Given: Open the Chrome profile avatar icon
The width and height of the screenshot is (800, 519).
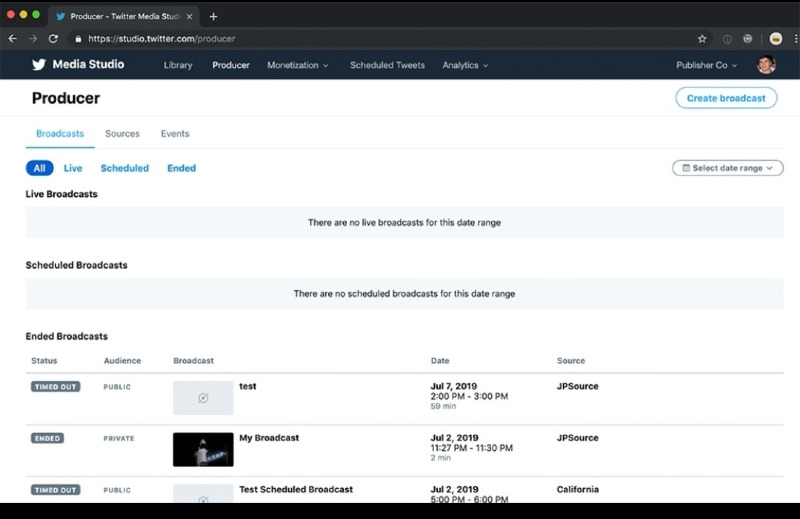Looking at the screenshot, I should [776, 39].
